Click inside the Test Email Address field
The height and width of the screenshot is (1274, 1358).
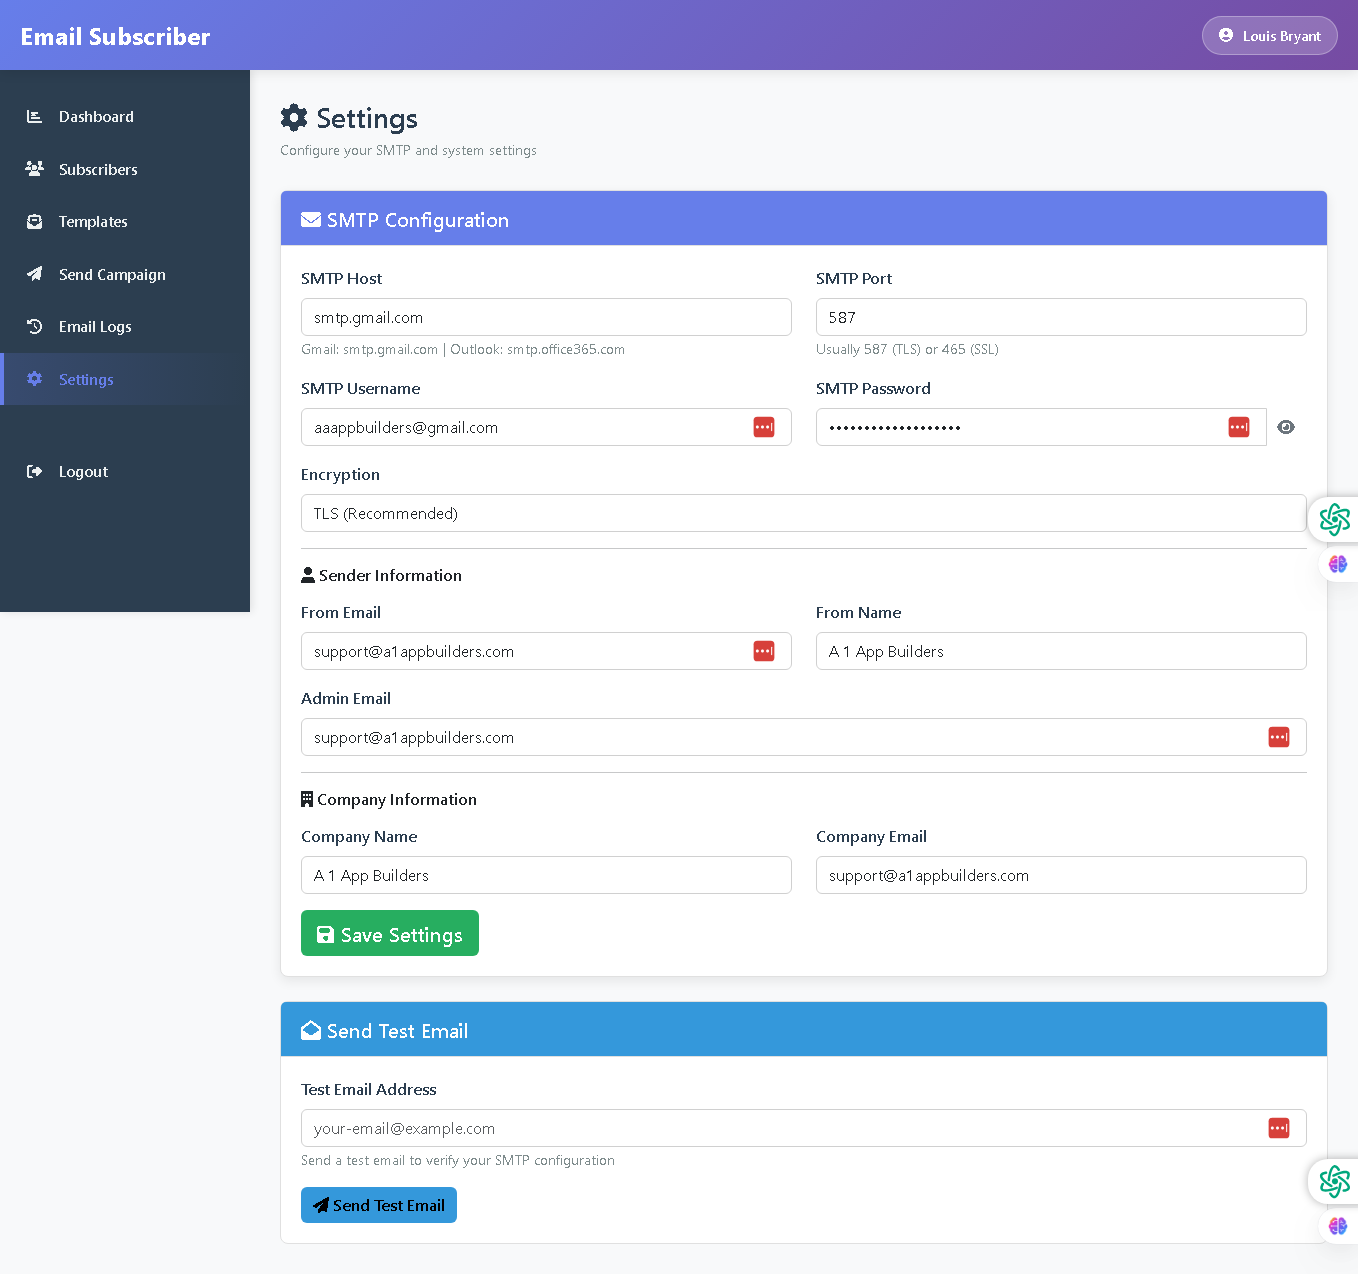pyautogui.click(x=700, y=1128)
